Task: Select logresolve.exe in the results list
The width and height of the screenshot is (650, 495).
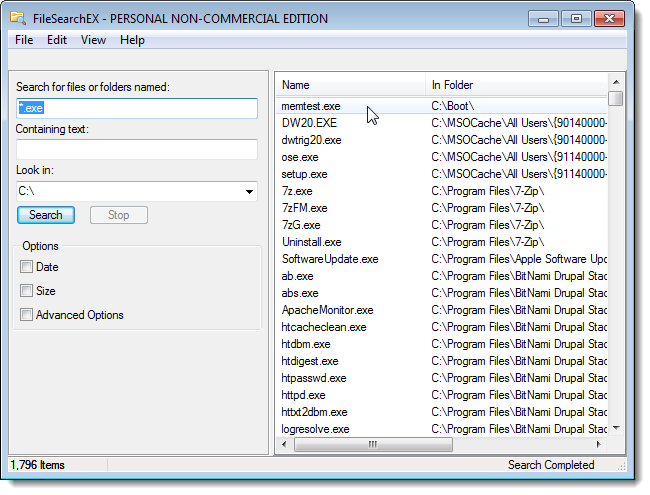Action: click(x=315, y=429)
